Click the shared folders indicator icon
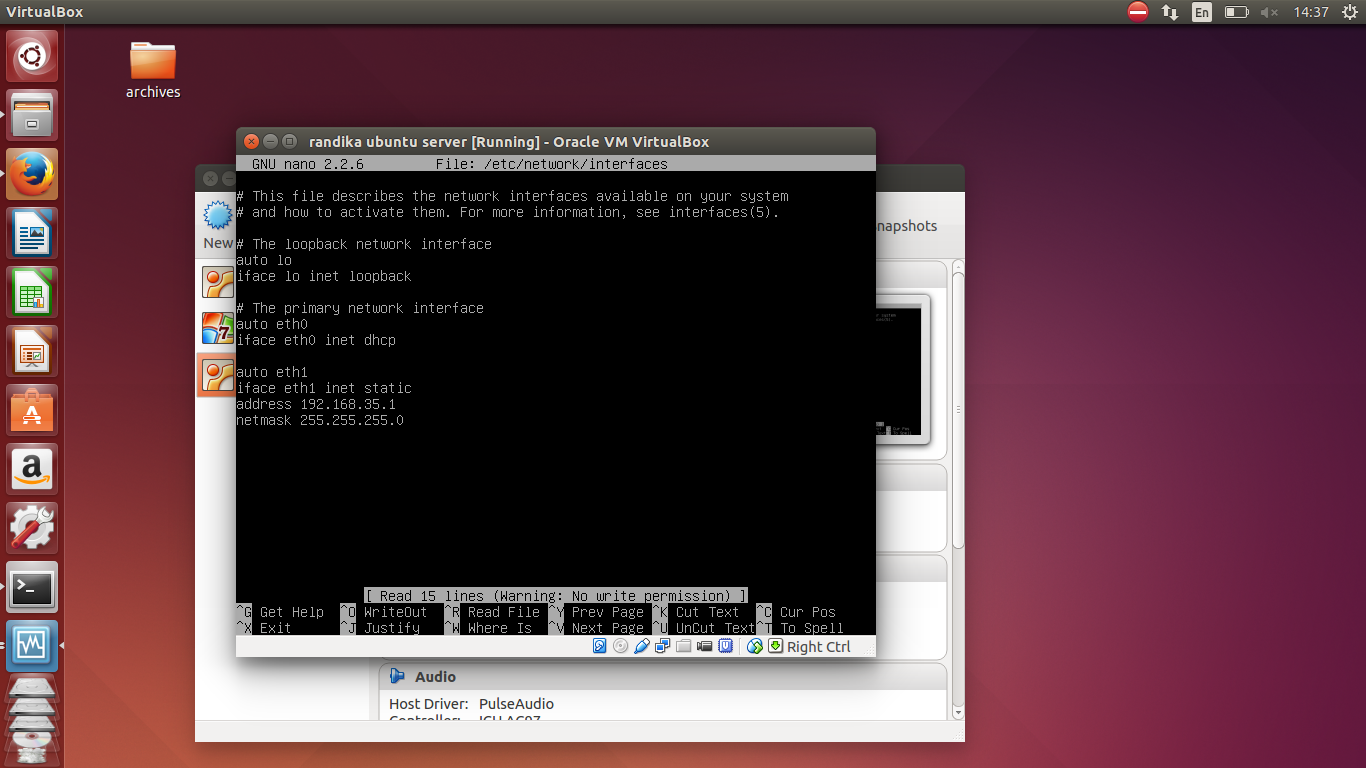The image size is (1366, 768). pos(683,646)
